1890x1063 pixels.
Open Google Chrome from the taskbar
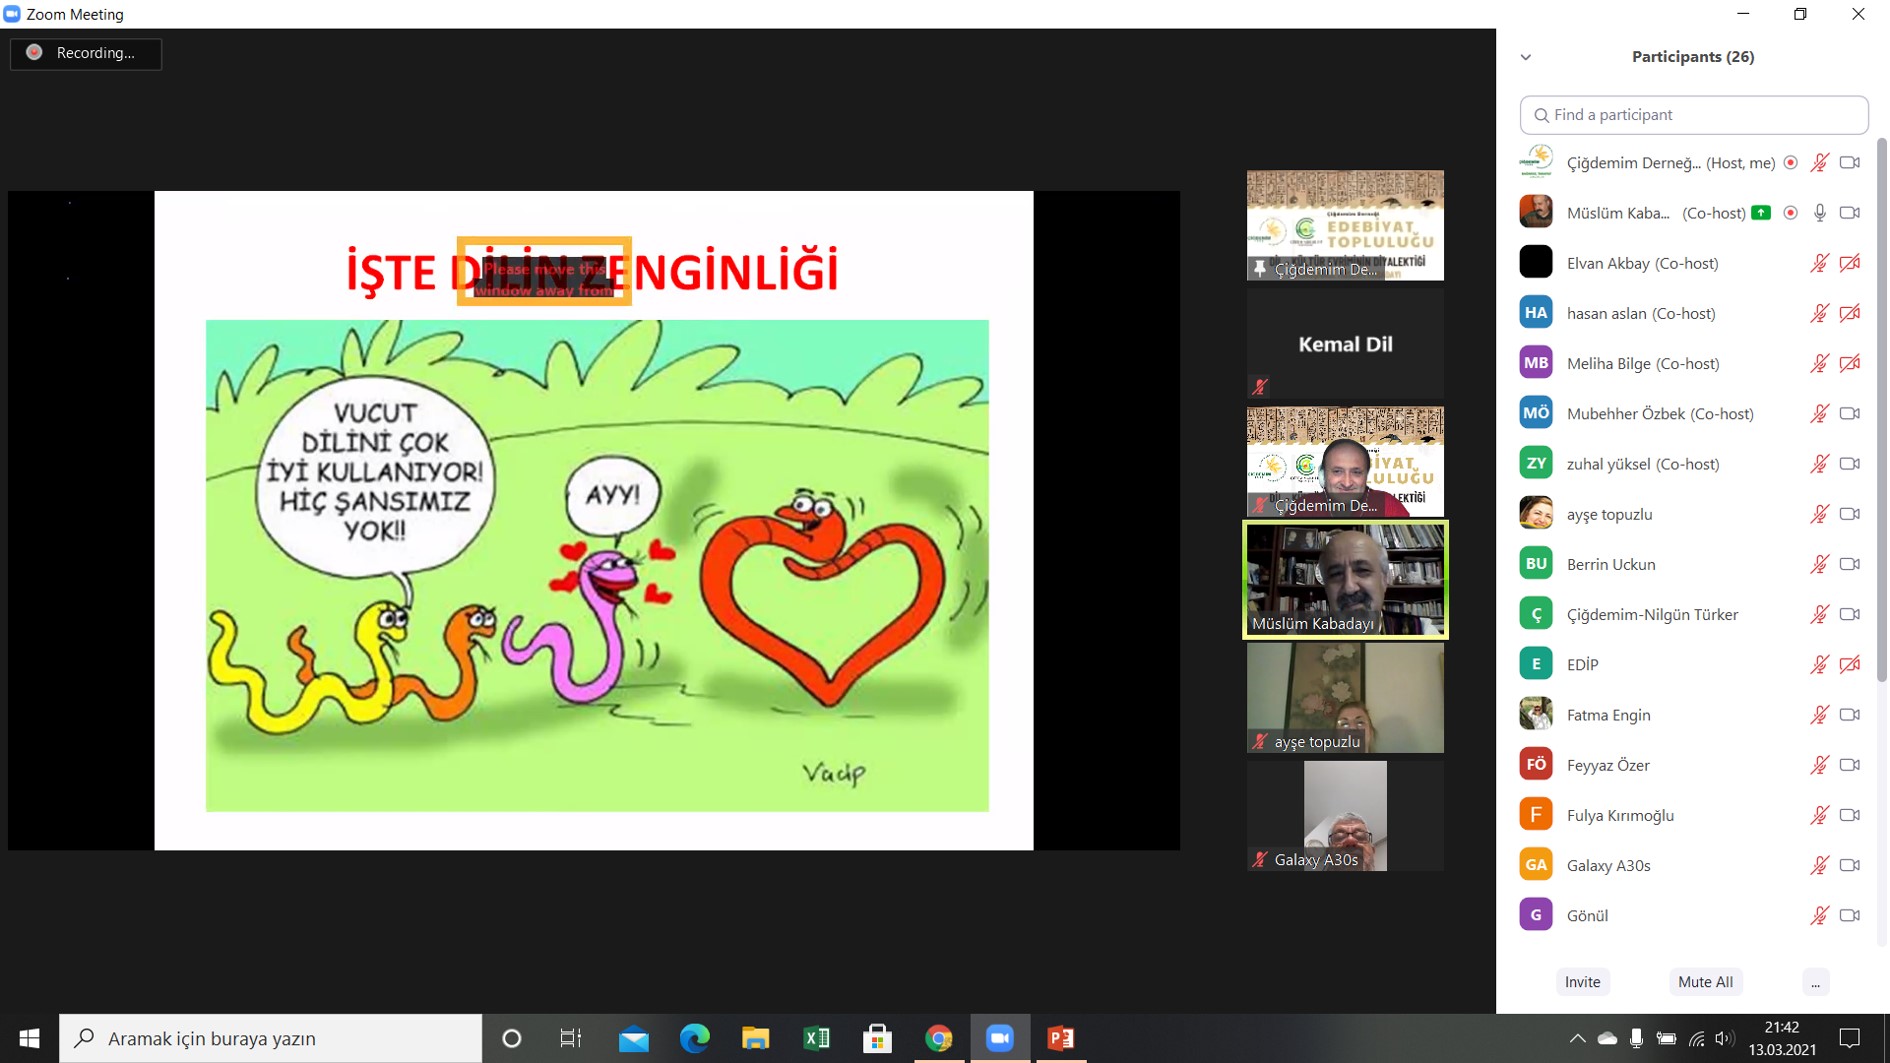coord(938,1038)
